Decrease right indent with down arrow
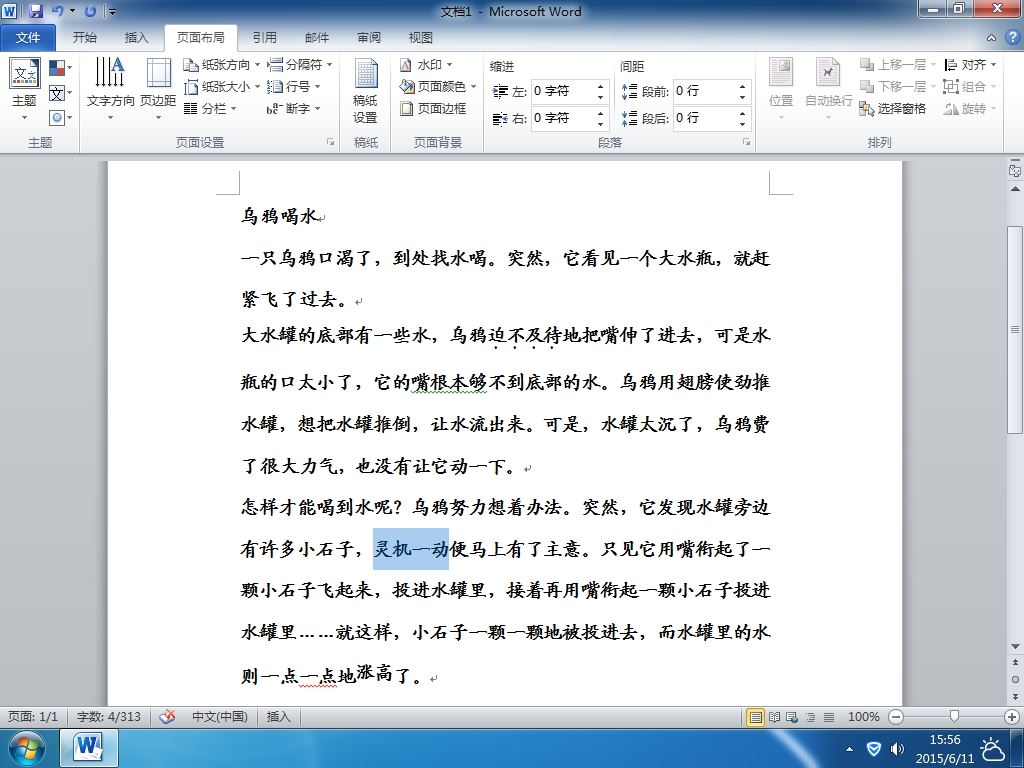This screenshot has height=768, width=1024. click(601, 124)
